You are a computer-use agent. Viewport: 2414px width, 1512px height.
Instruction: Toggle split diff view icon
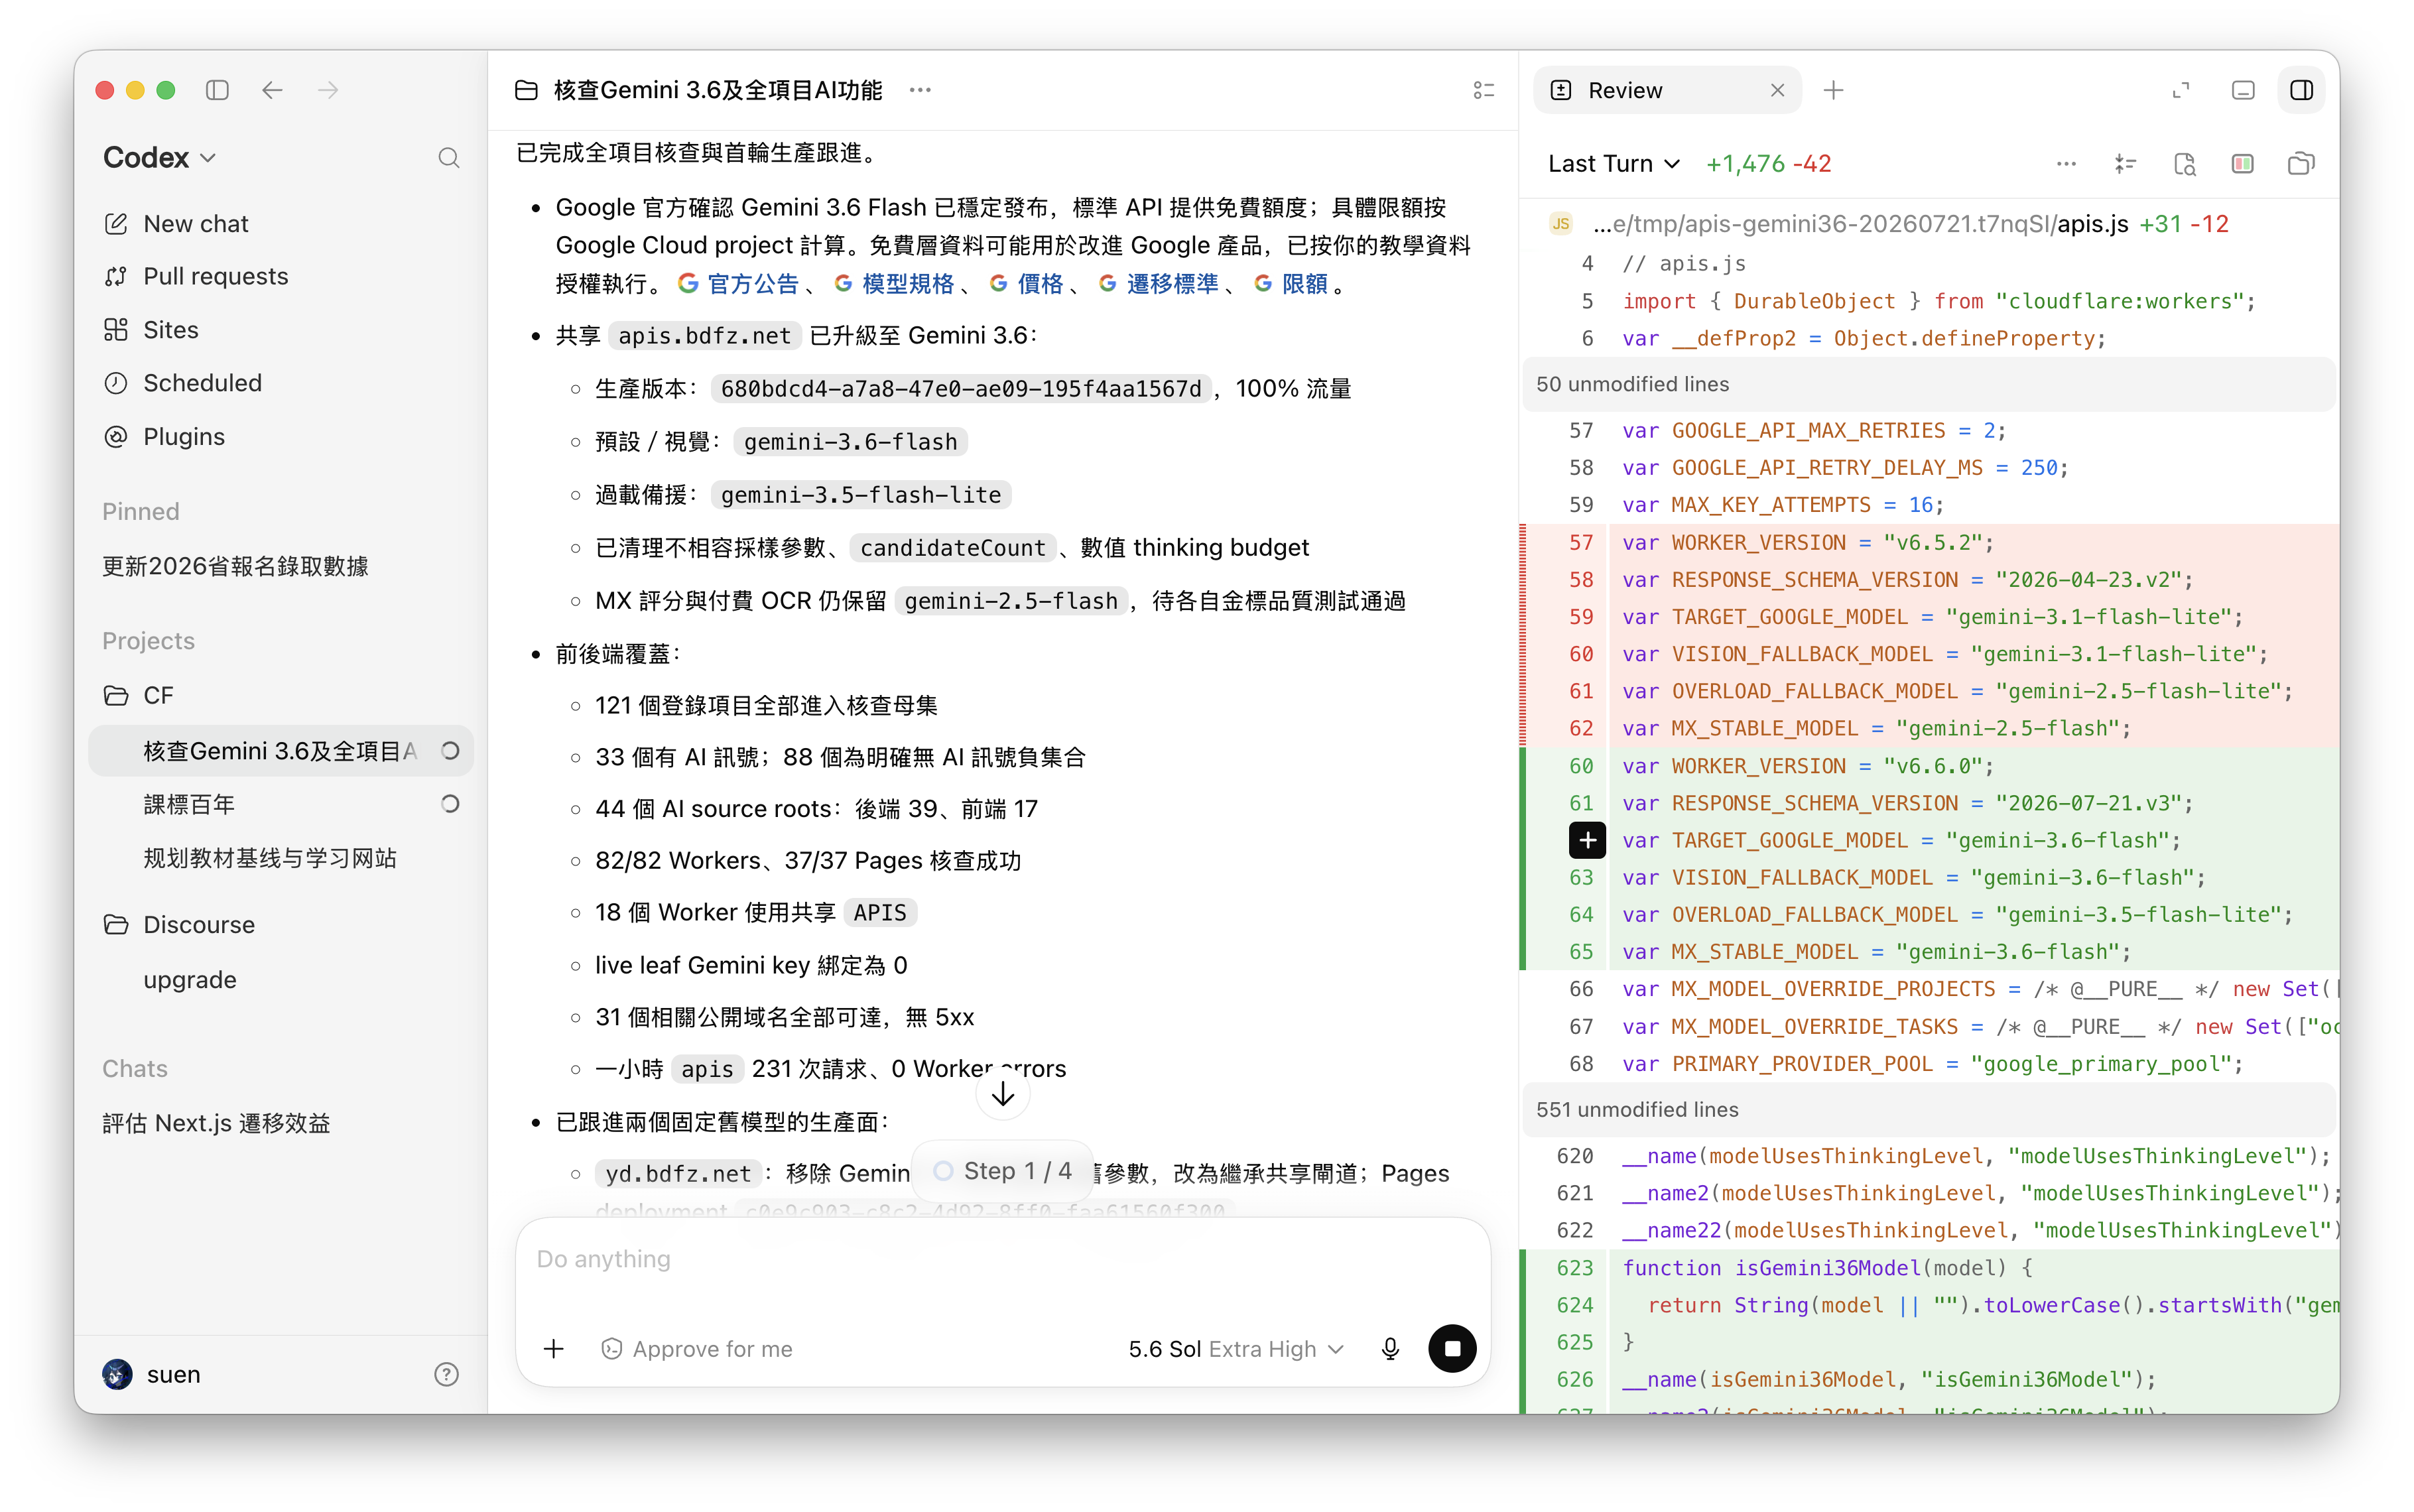tap(2242, 164)
